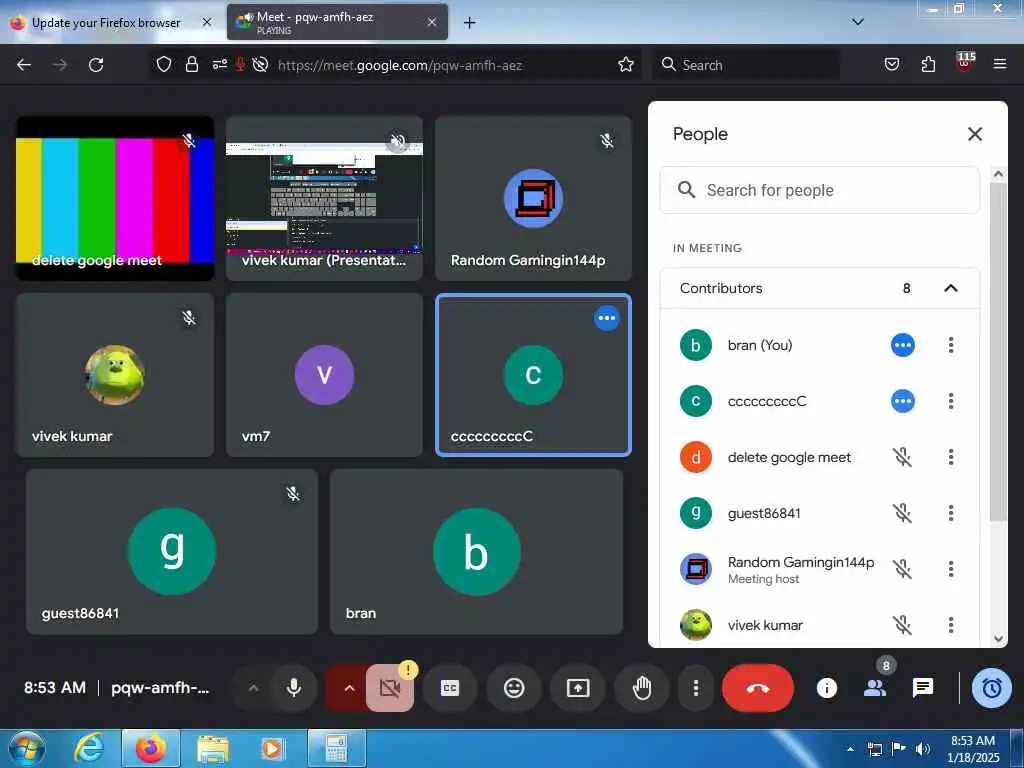The height and width of the screenshot is (768, 1024).
Task: Select the delete google meet color bars tile
Action: pos(115,199)
